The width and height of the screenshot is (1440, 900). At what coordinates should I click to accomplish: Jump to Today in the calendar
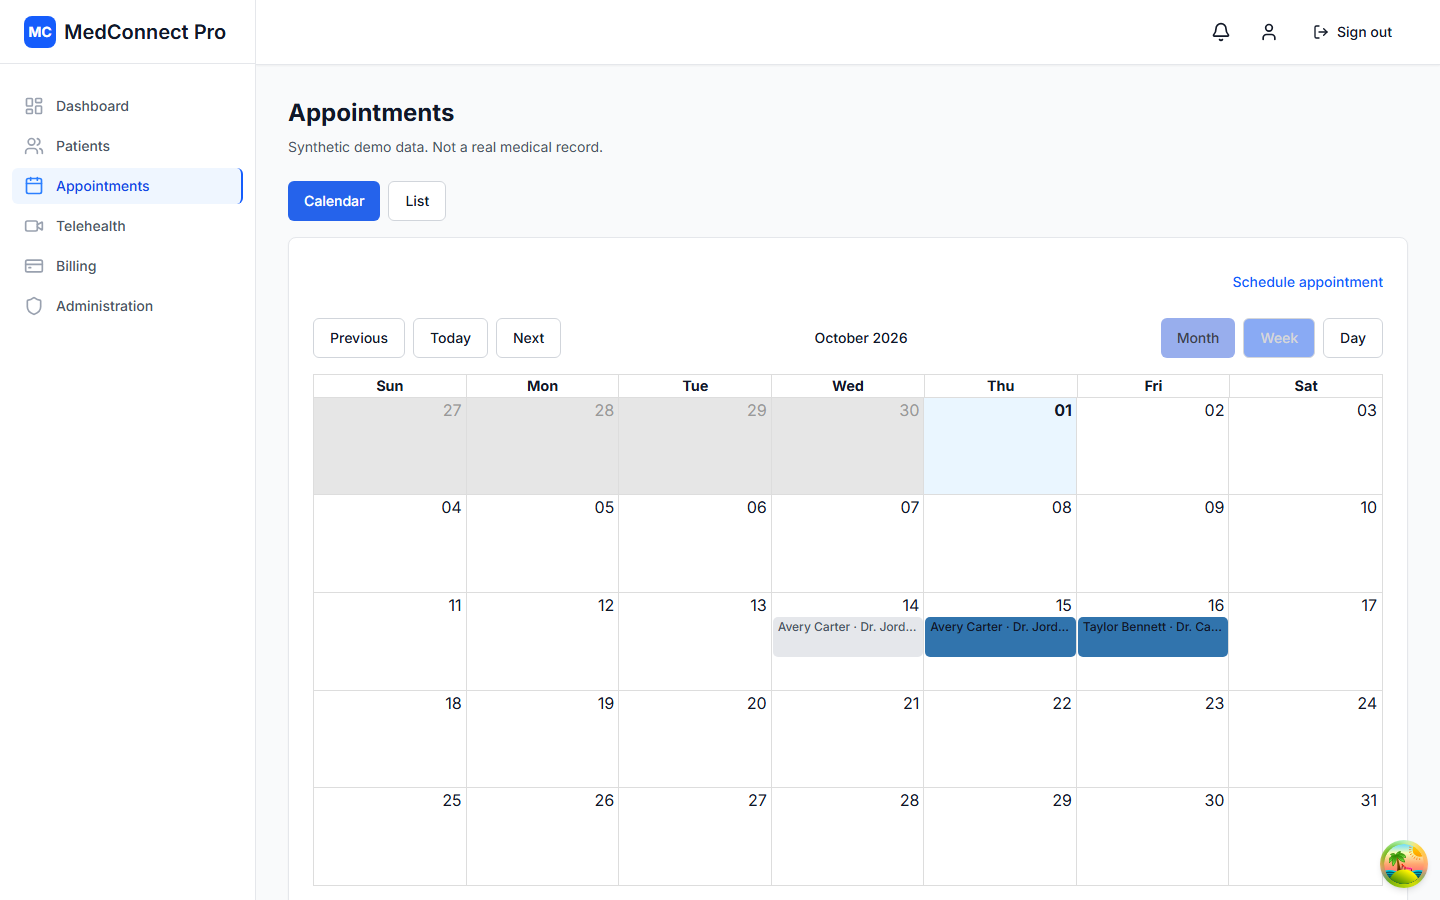coord(450,338)
